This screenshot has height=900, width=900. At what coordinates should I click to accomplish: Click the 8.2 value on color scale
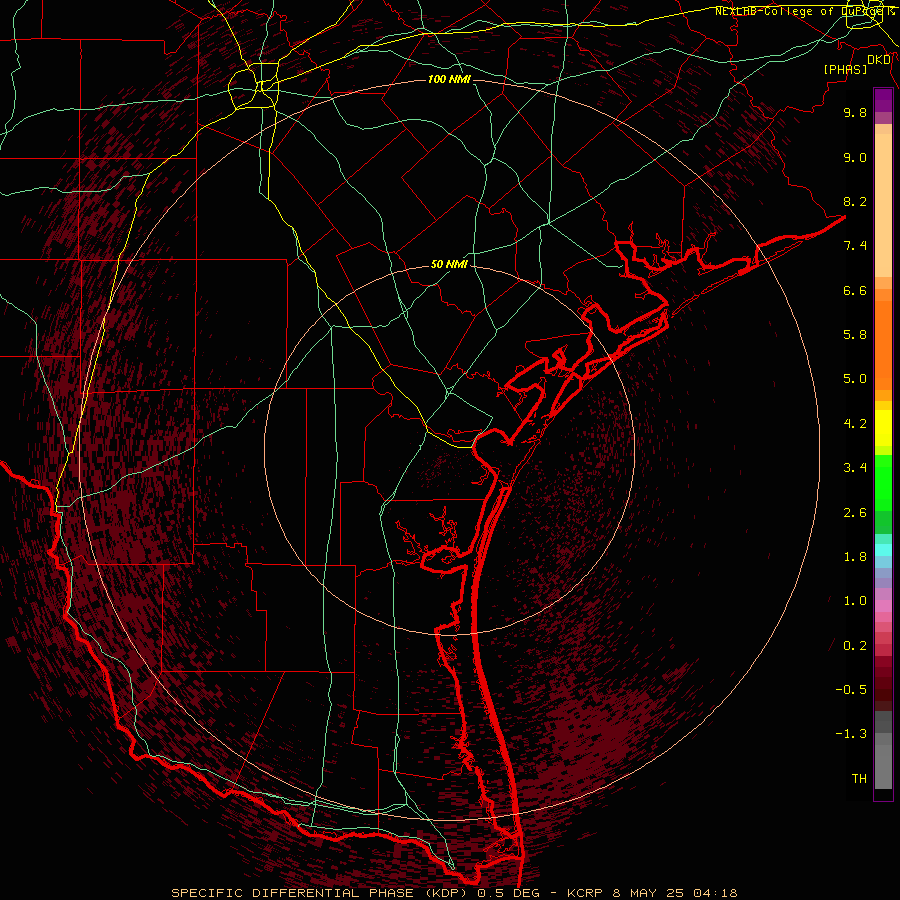pyautogui.click(x=855, y=201)
